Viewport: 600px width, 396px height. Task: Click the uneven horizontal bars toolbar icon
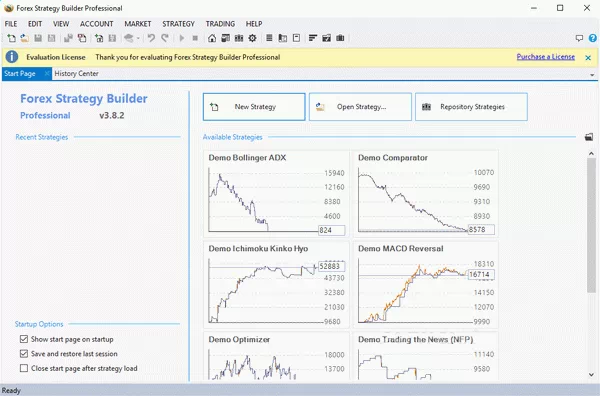pos(313,38)
